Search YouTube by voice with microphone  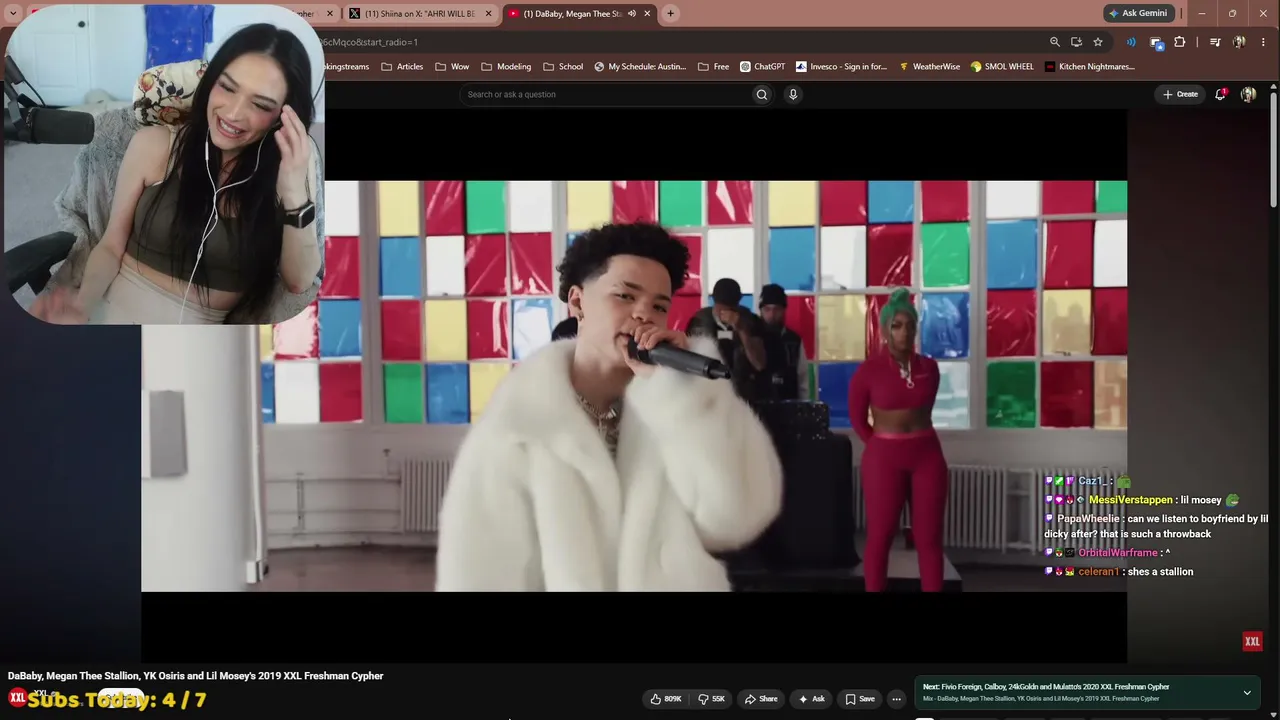793,94
